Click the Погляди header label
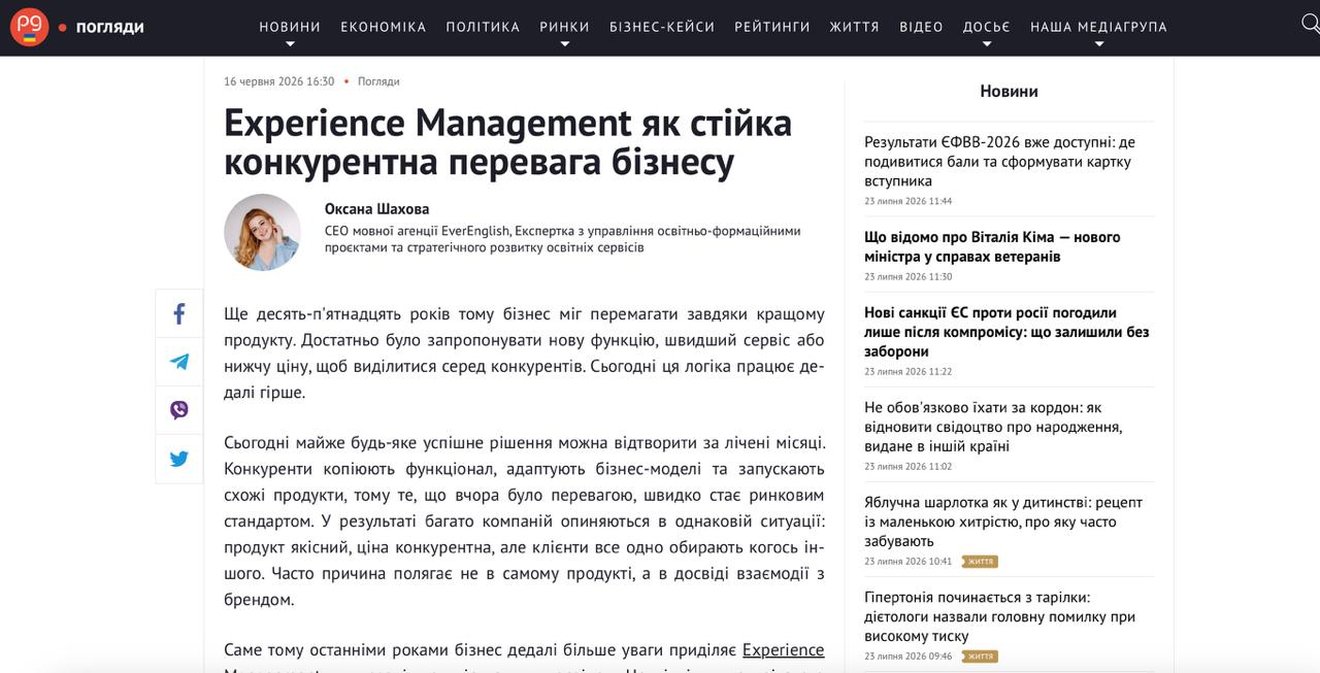The width and height of the screenshot is (1320, 673). pos(109,27)
